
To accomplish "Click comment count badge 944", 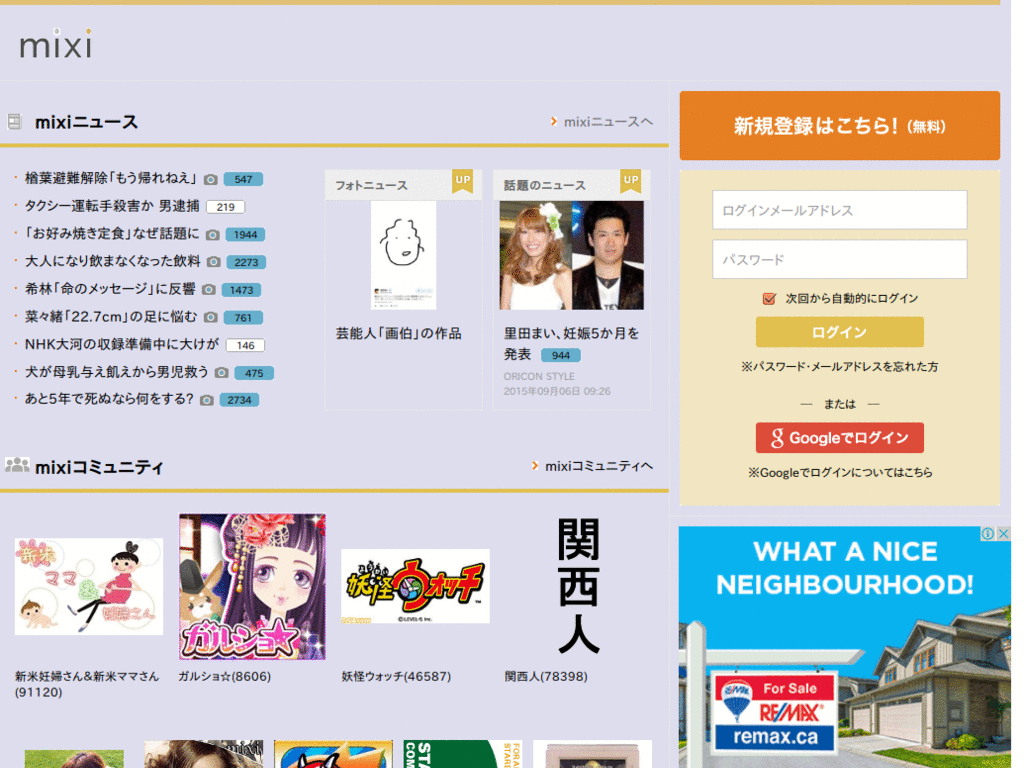I will click(561, 355).
